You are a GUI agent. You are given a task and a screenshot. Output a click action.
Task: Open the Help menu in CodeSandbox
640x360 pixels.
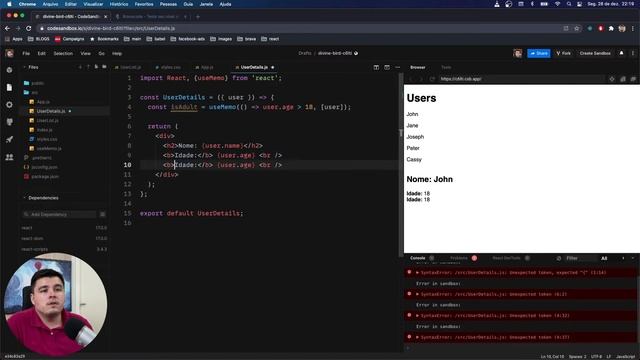pos(117,53)
